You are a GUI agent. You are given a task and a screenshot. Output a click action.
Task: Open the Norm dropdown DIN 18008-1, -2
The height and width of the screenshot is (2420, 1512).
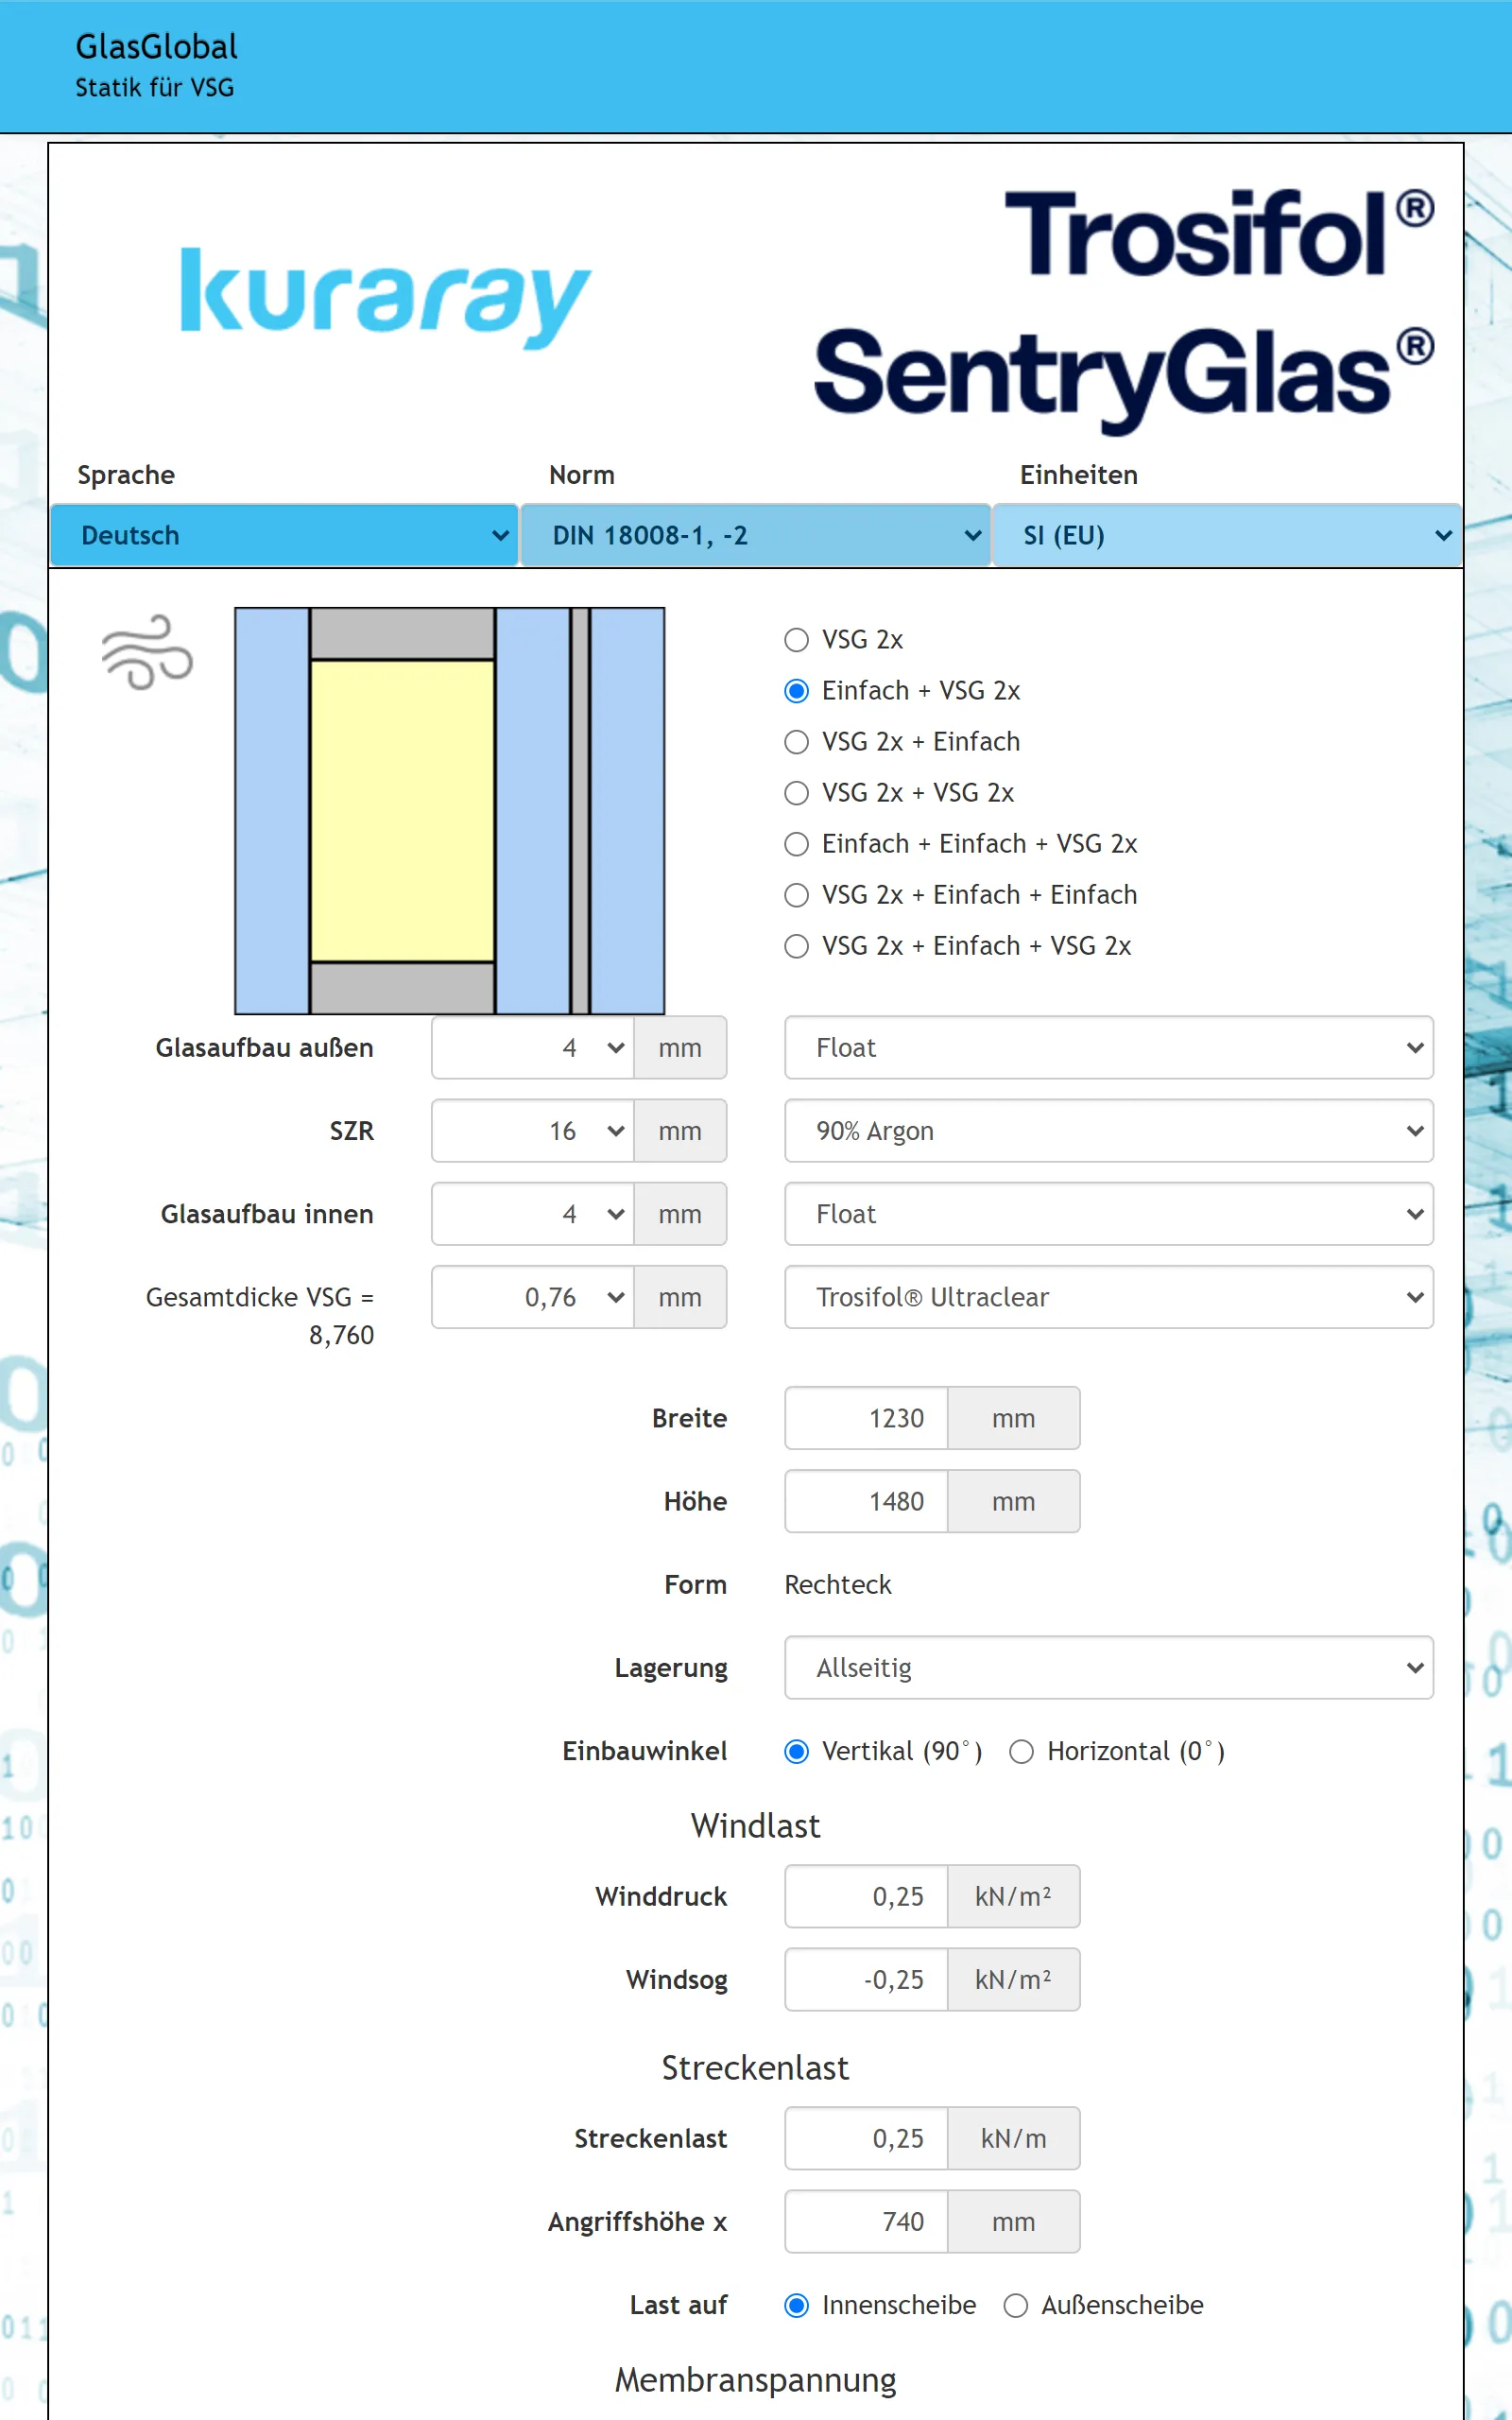tap(755, 535)
